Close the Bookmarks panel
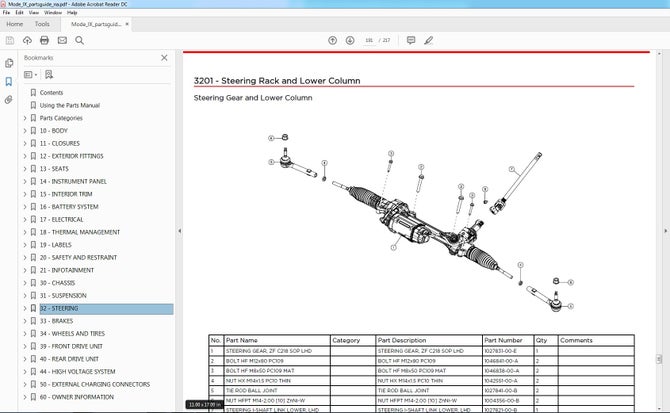Image resolution: width=670 pixels, height=413 pixels. pyautogui.click(x=165, y=58)
